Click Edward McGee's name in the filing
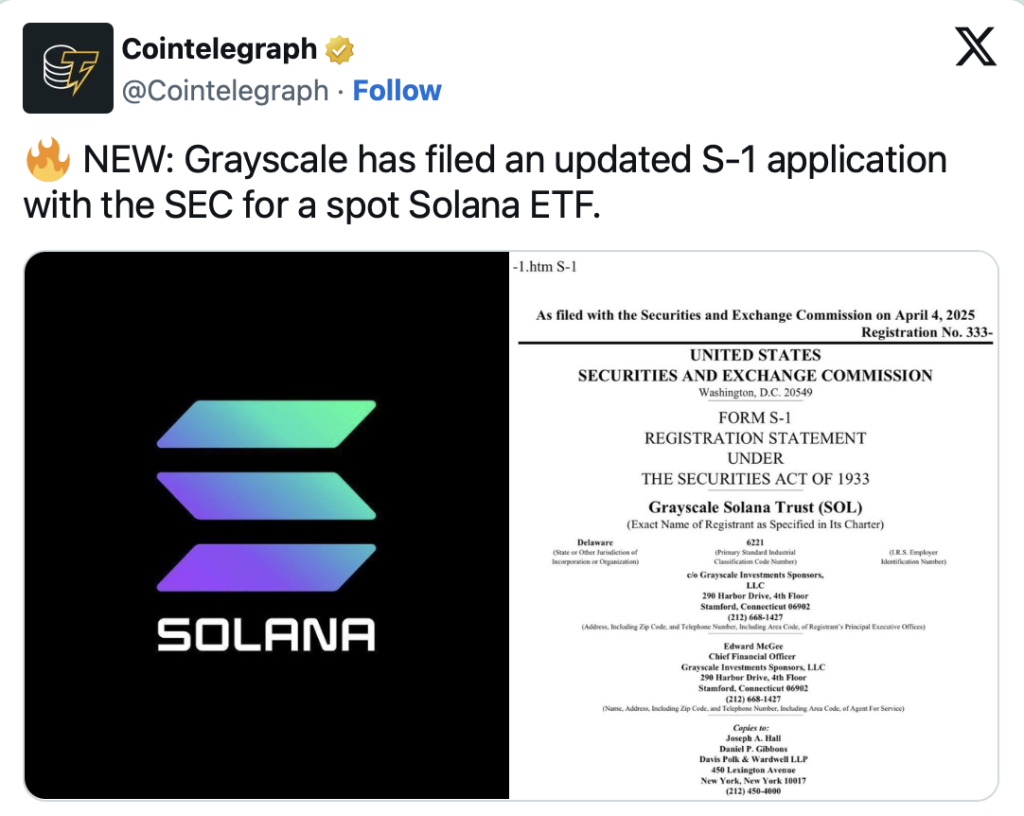 [755, 646]
